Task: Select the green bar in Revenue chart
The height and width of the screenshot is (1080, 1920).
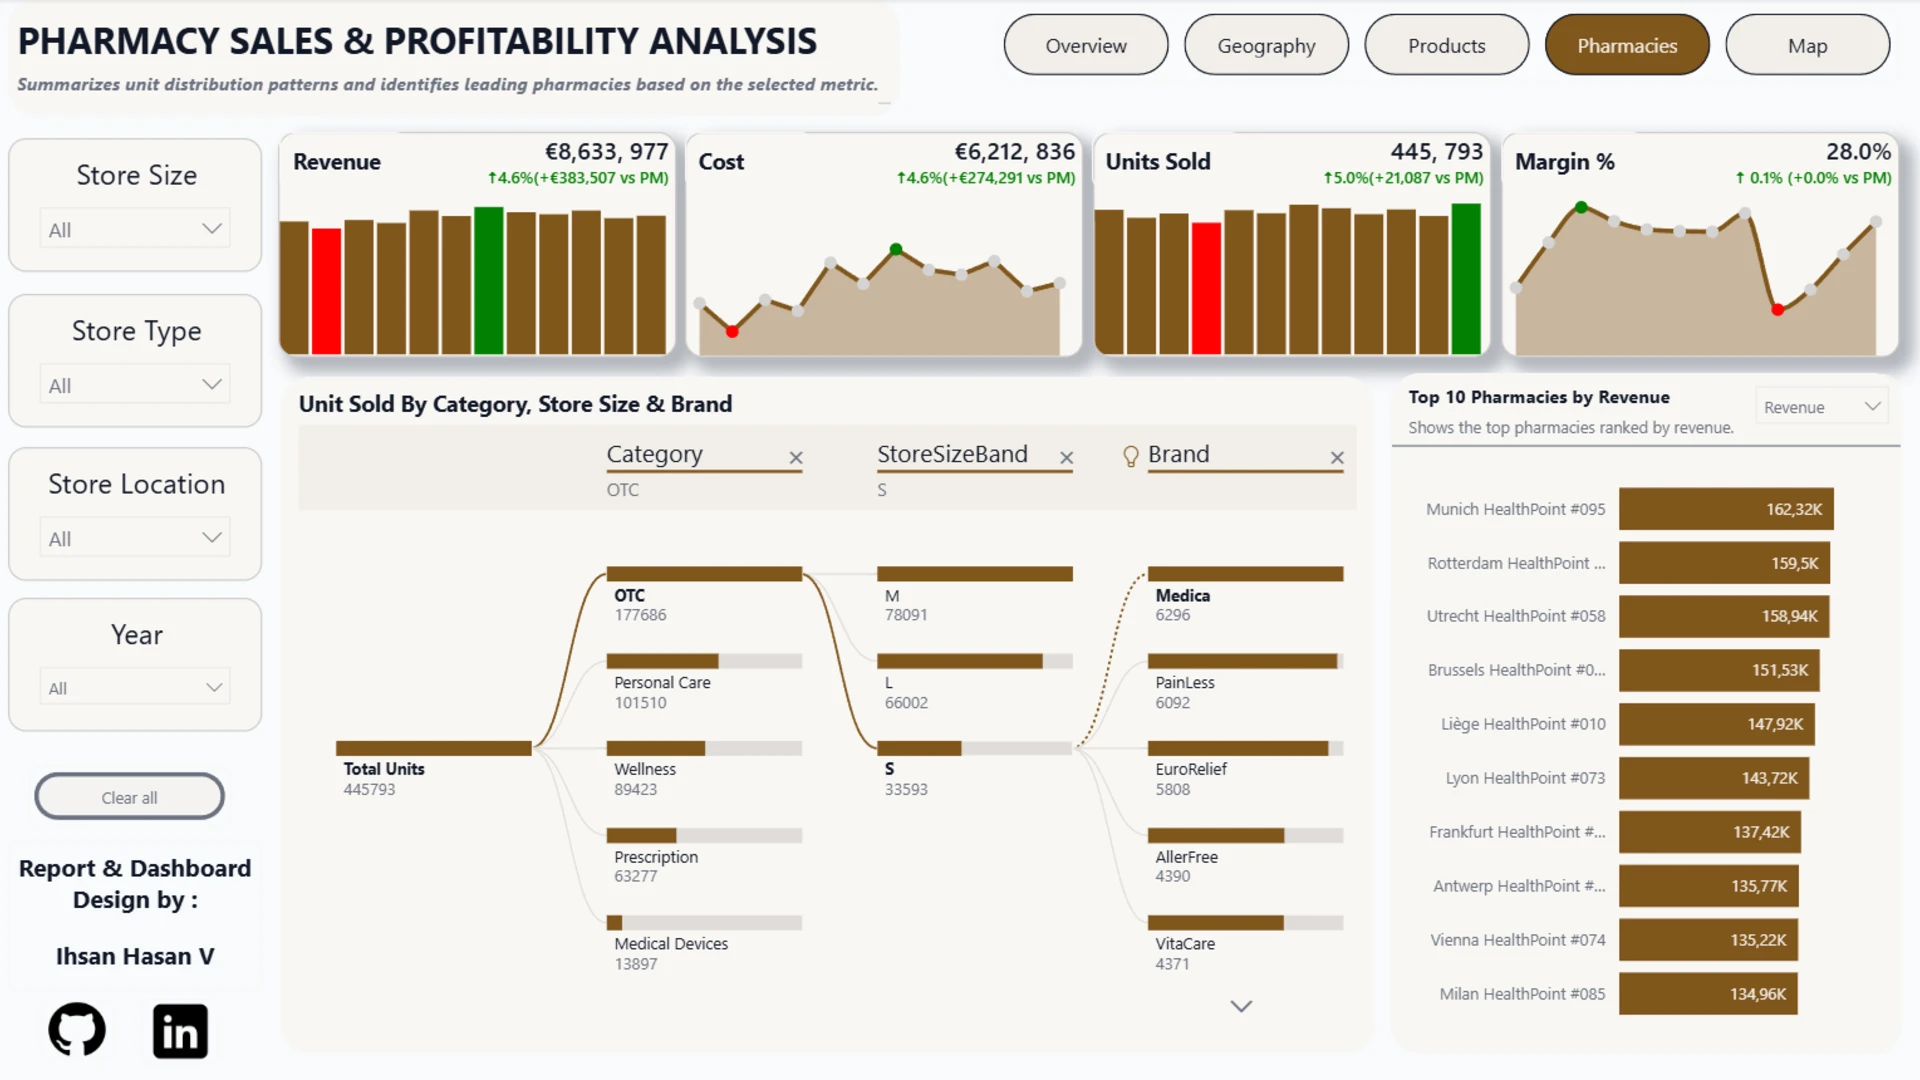Action: pyautogui.click(x=488, y=281)
